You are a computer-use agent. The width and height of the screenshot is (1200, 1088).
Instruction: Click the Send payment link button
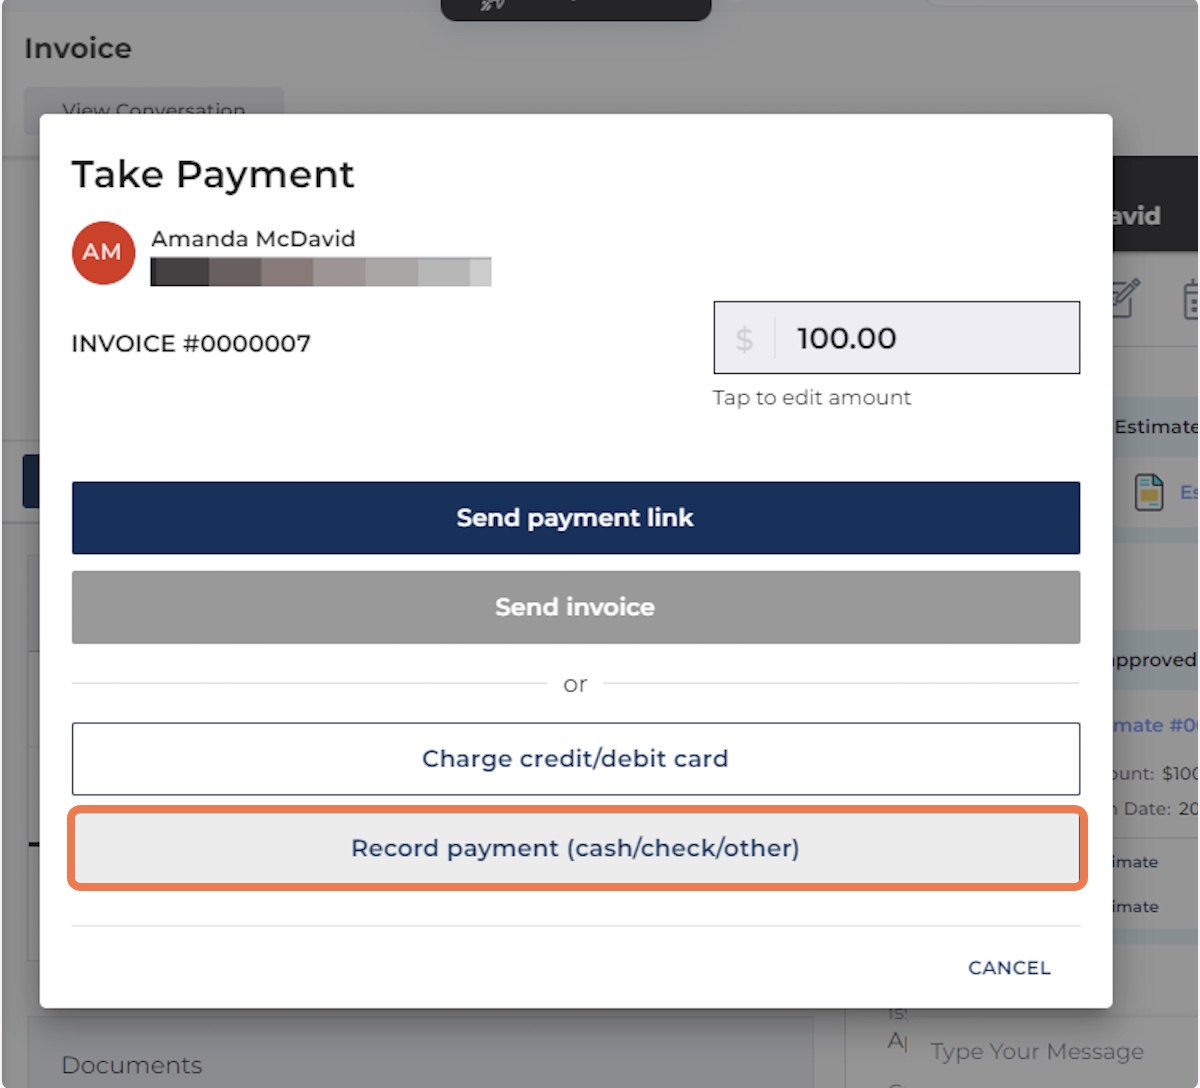[575, 518]
